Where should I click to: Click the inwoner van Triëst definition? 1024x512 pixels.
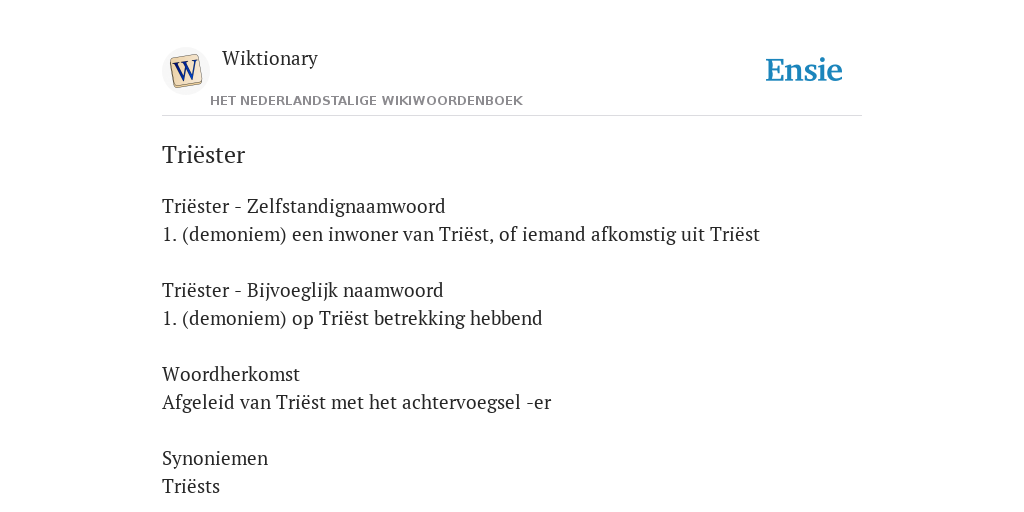(x=461, y=234)
